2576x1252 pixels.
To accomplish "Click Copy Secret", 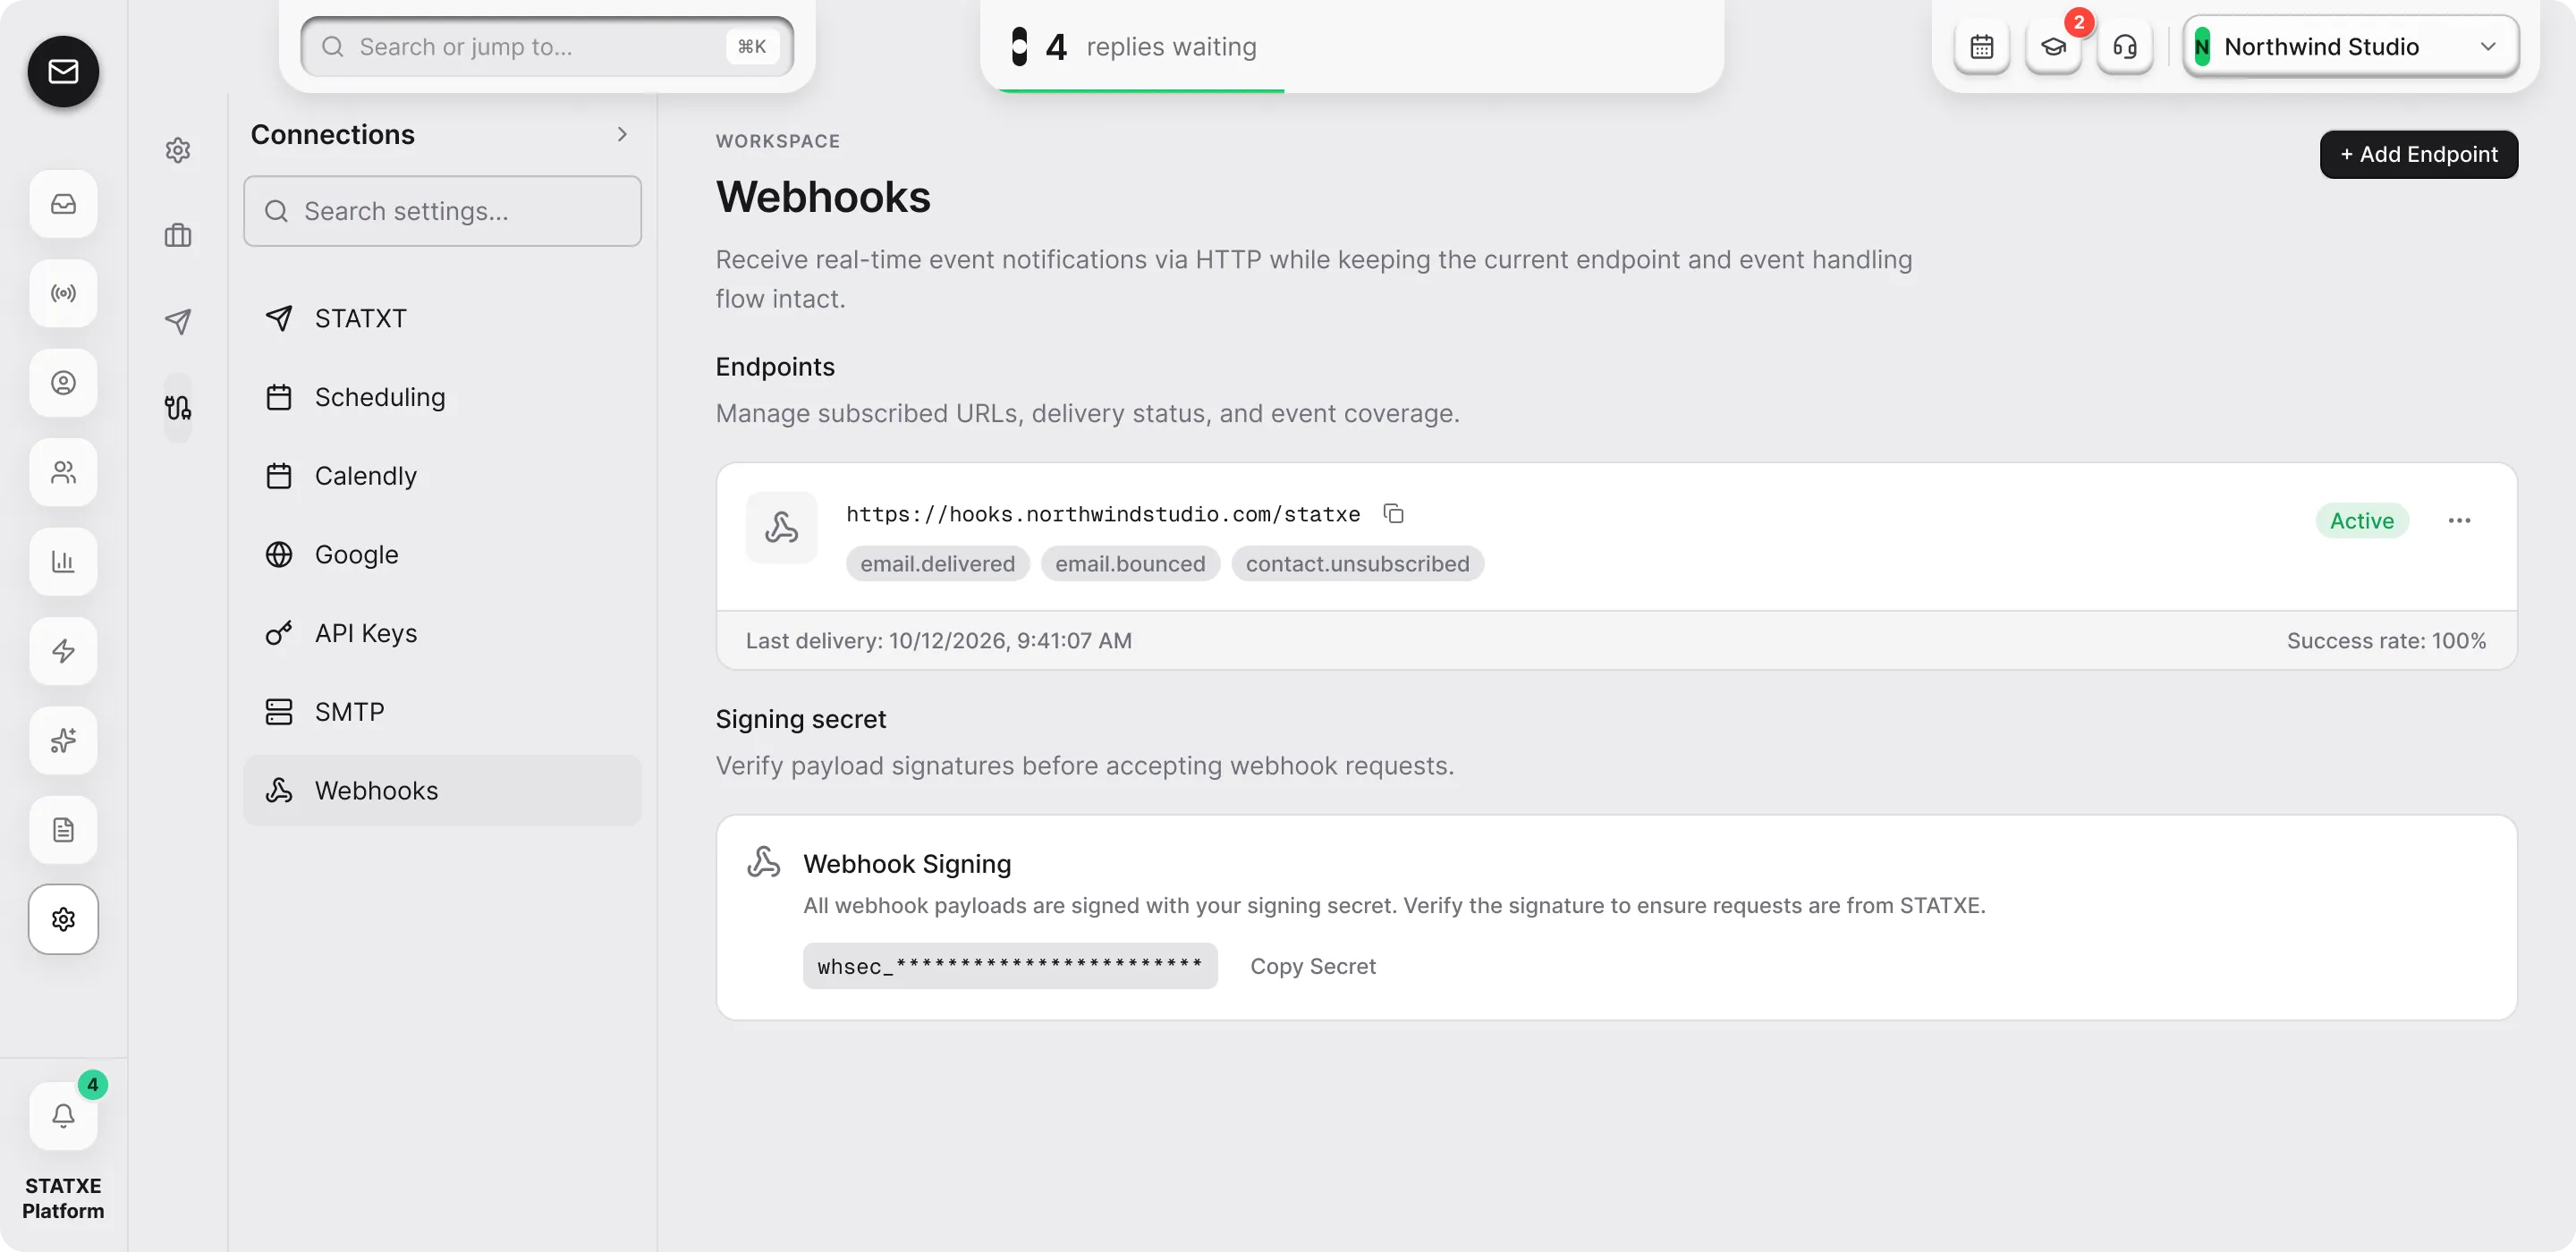I will click(1312, 966).
